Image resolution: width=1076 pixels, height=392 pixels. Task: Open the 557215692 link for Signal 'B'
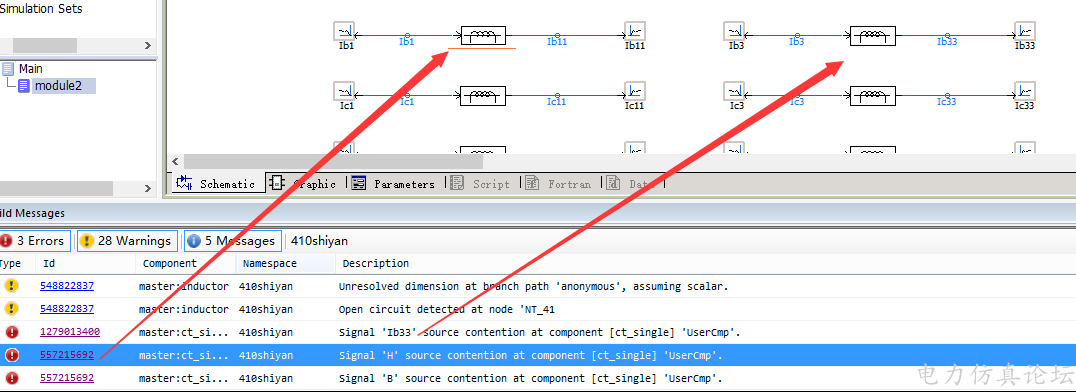coord(67,378)
